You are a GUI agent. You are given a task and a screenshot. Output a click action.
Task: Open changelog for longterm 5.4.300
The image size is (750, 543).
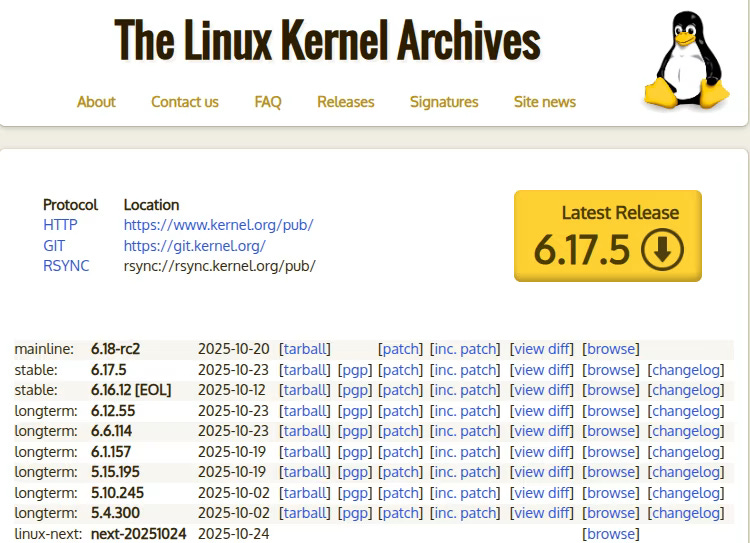686,513
